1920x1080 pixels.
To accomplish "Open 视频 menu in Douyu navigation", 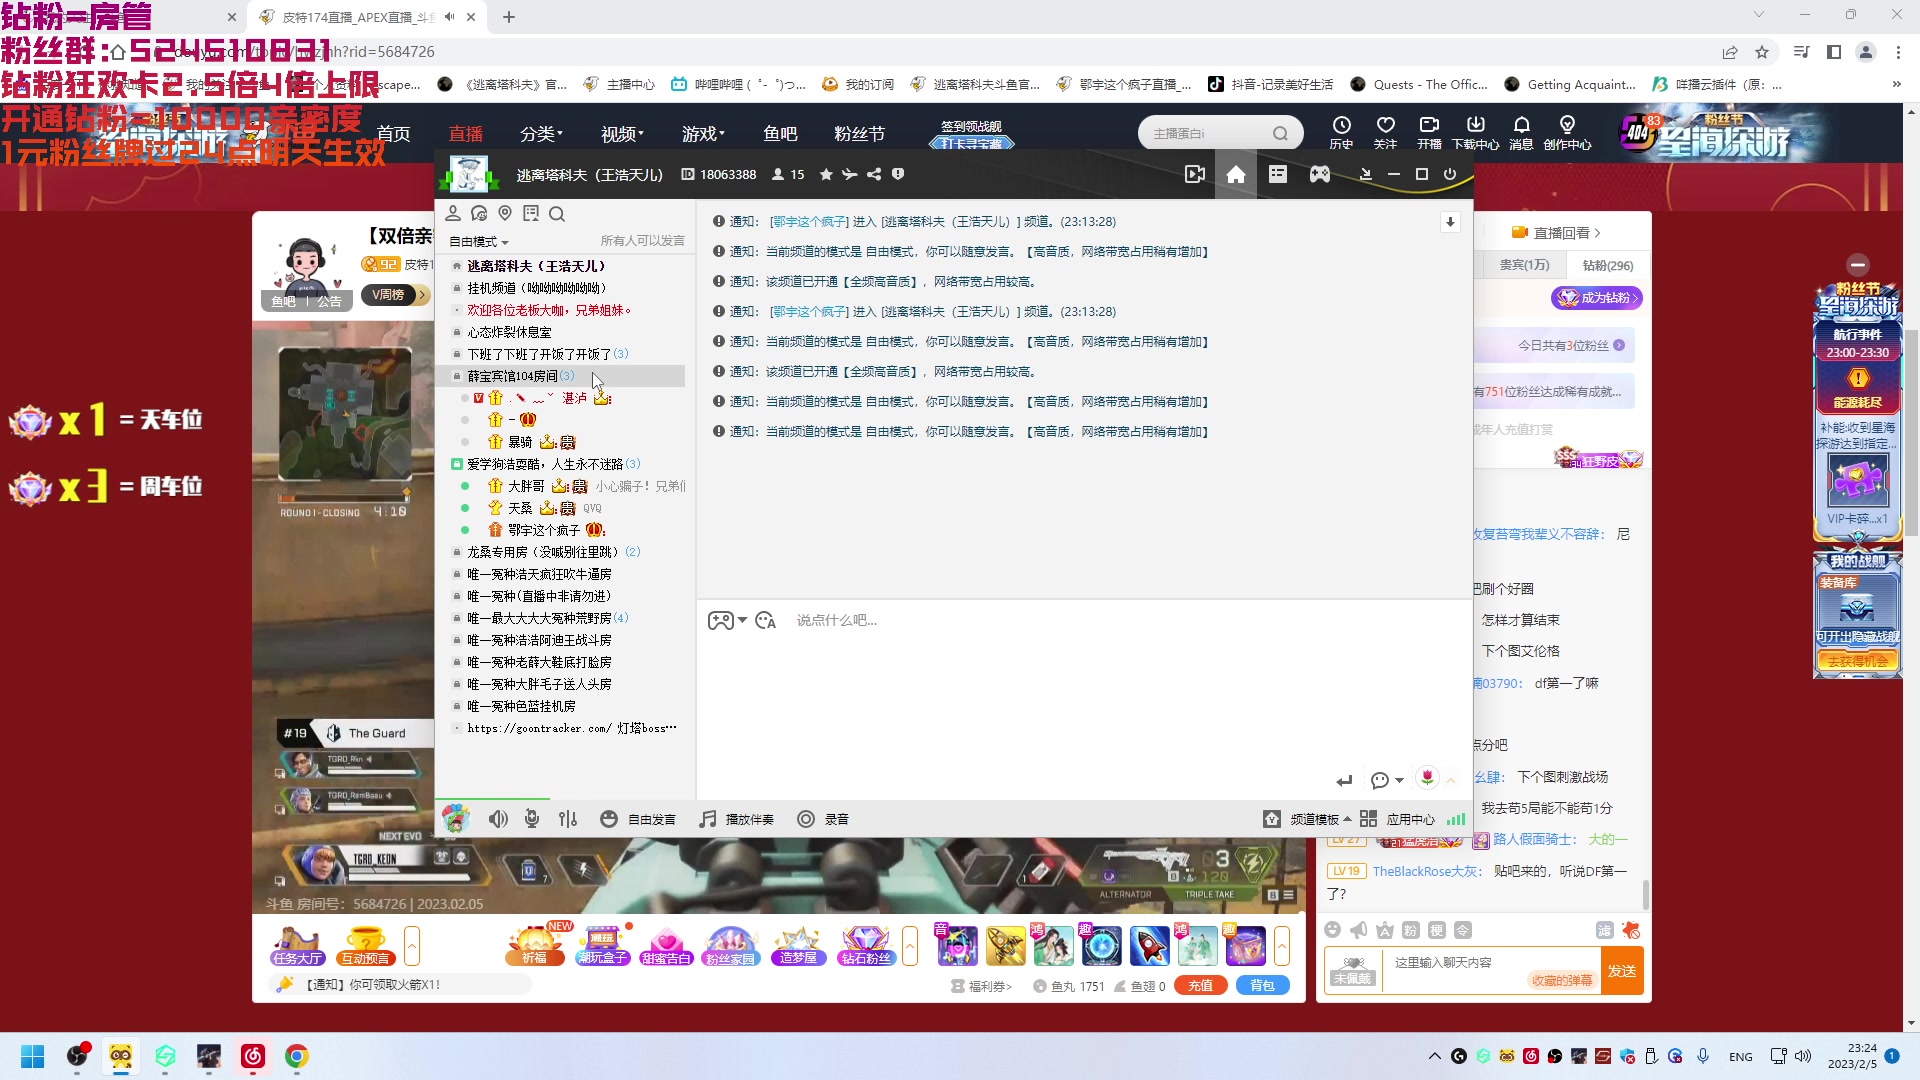I will coord(622,133).
